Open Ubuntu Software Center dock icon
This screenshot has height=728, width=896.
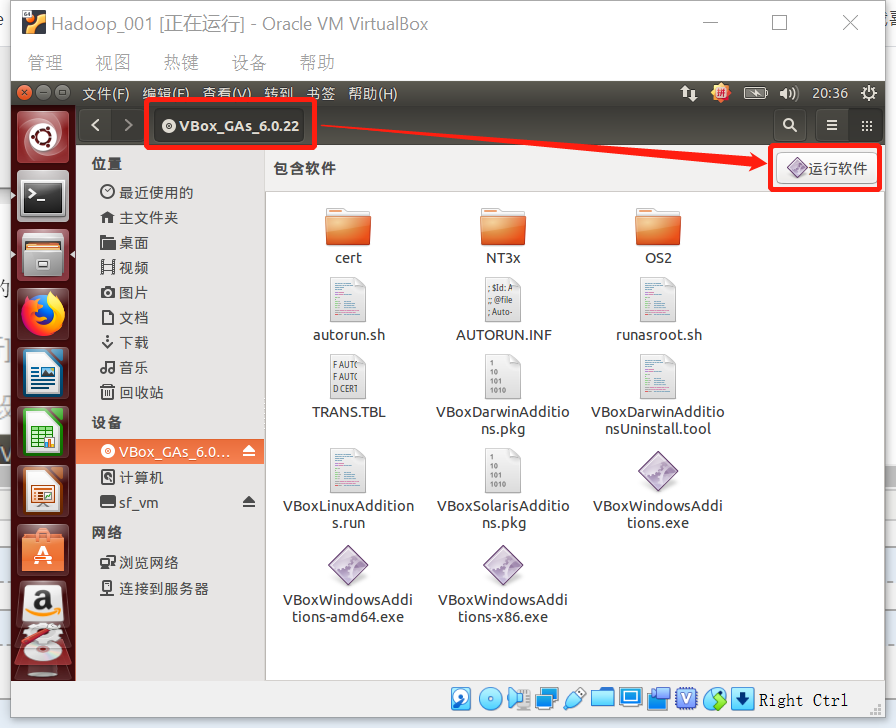tap(43, 550)
